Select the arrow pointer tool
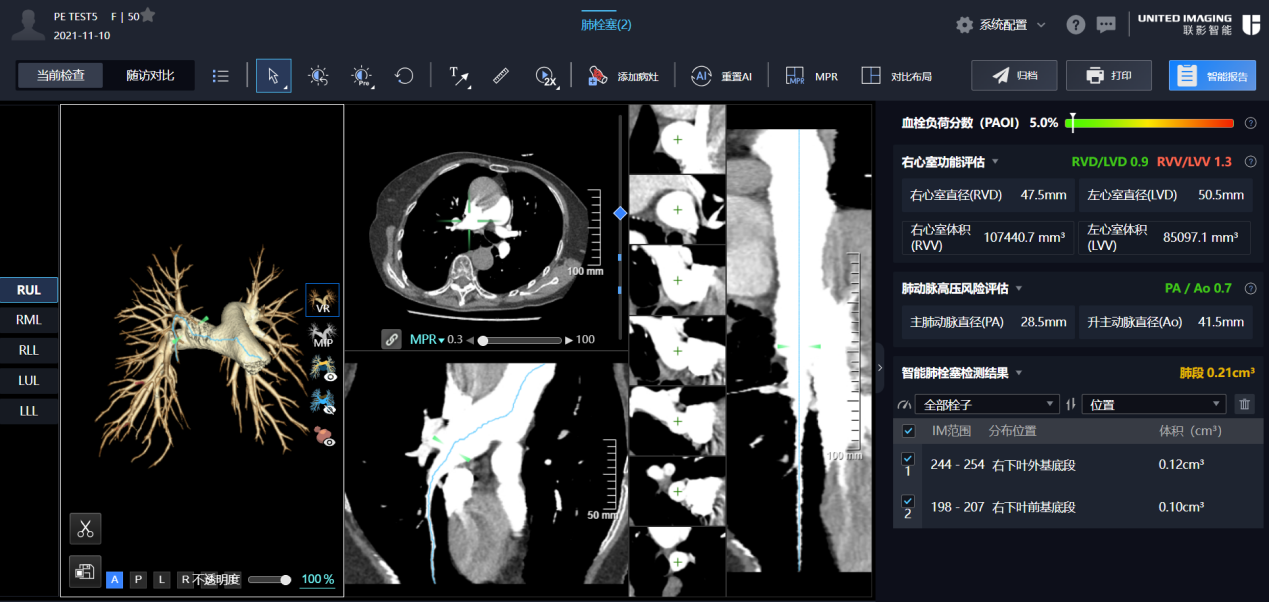The height and width of the screenshot is (602, 1269). pos(273,76)
